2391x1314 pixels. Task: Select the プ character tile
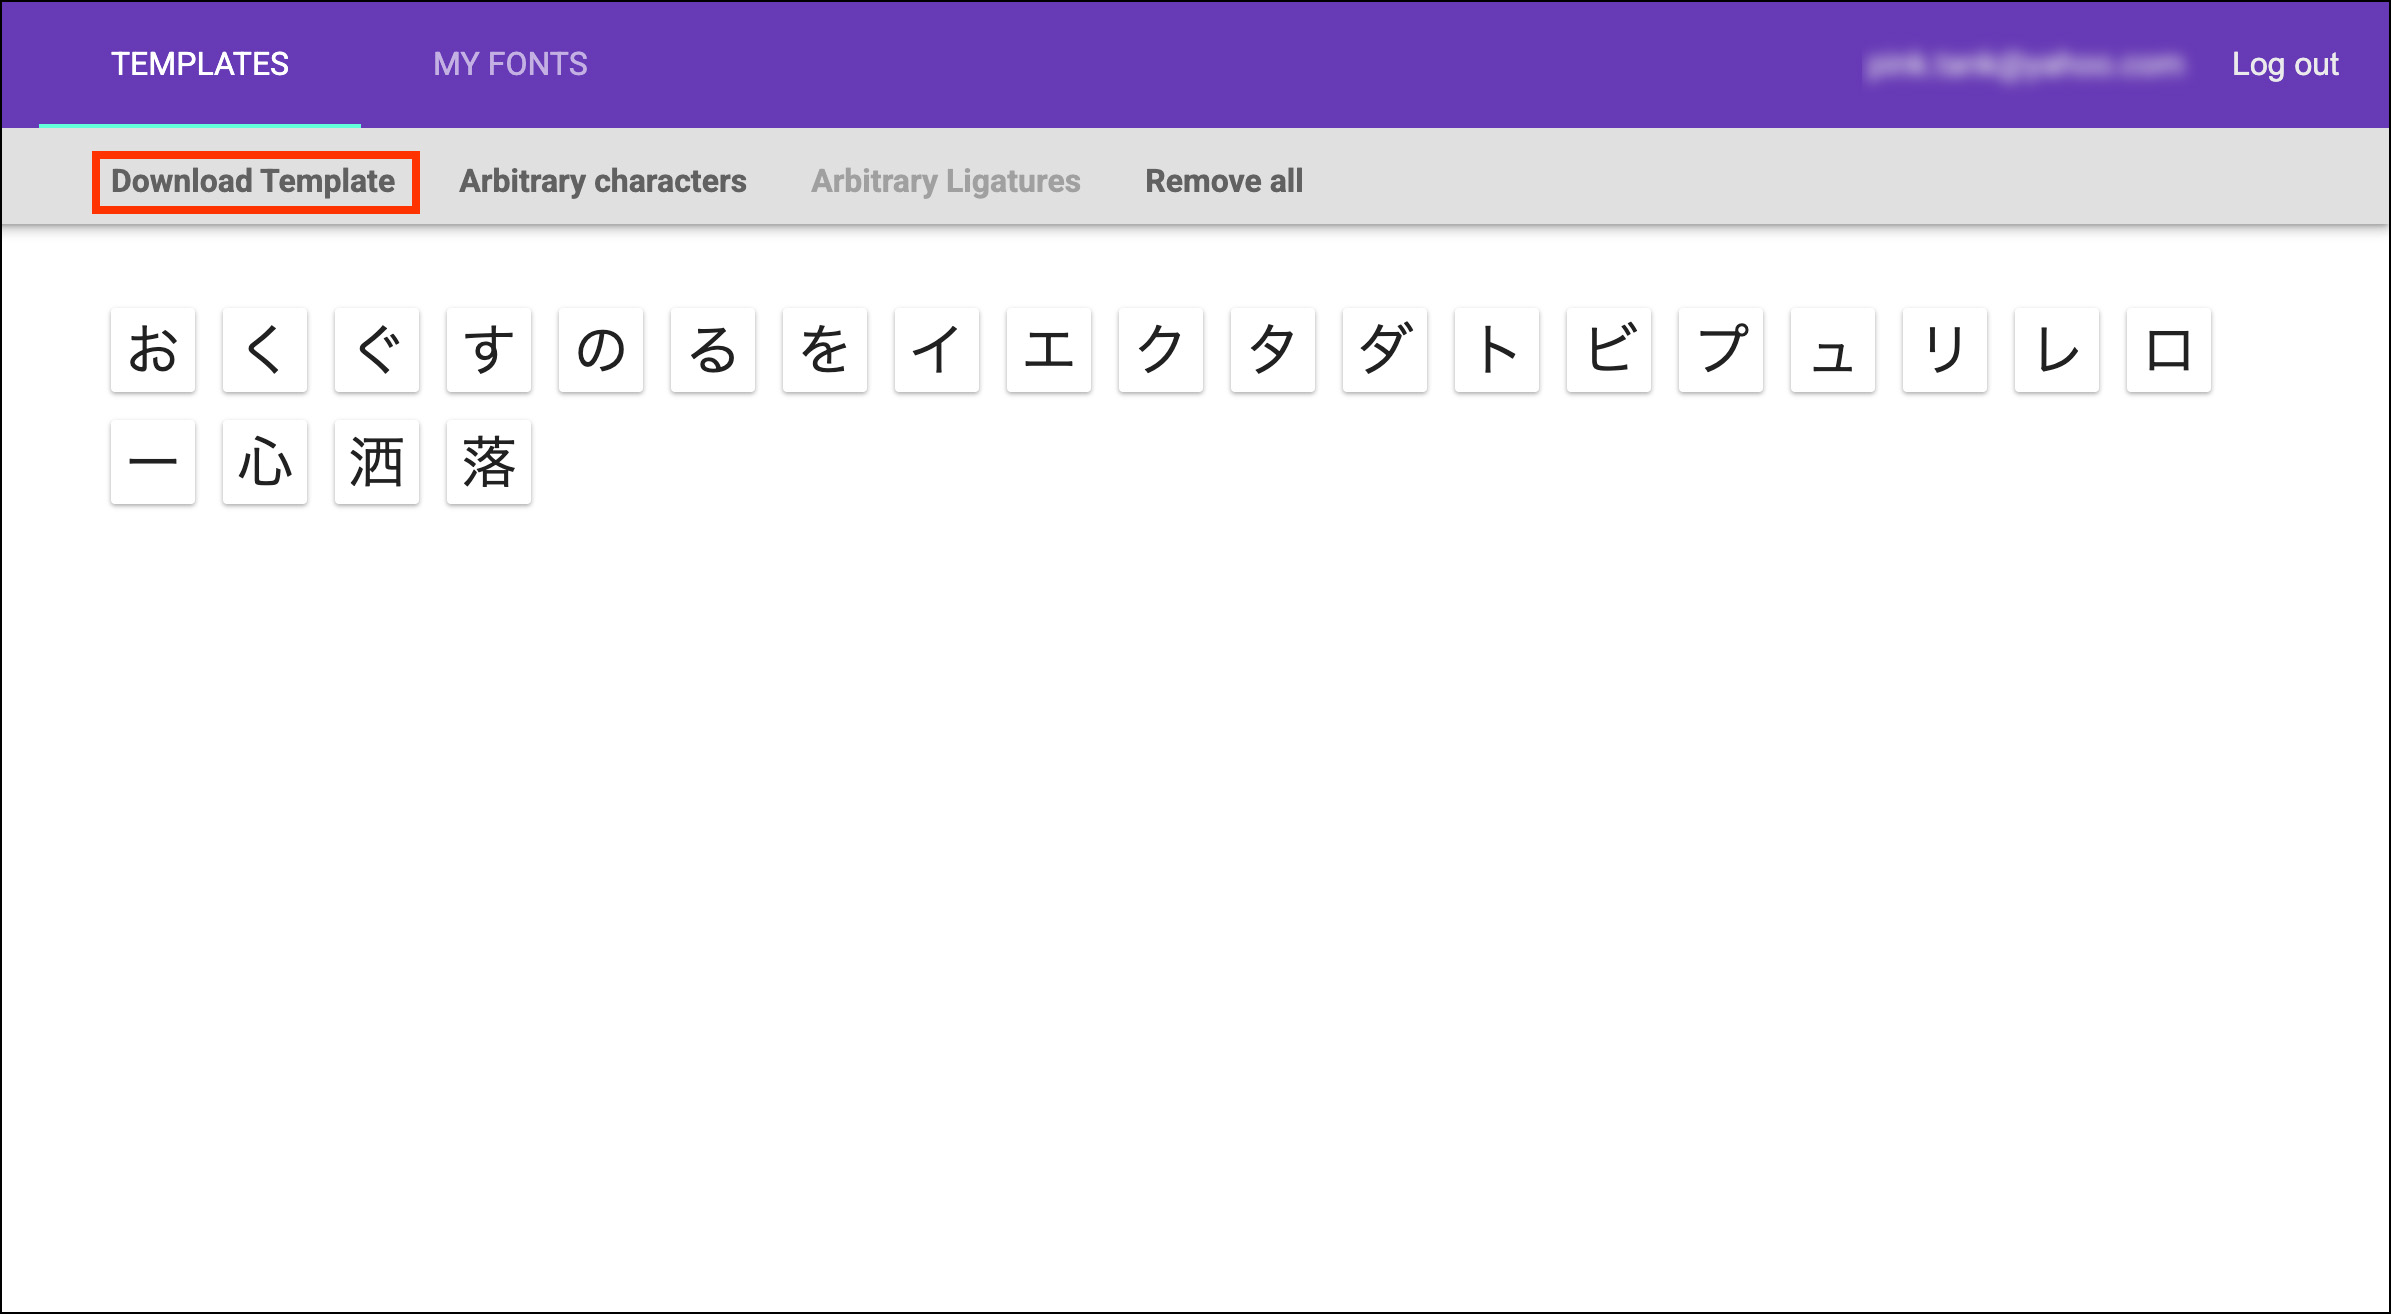[1721, 350]
